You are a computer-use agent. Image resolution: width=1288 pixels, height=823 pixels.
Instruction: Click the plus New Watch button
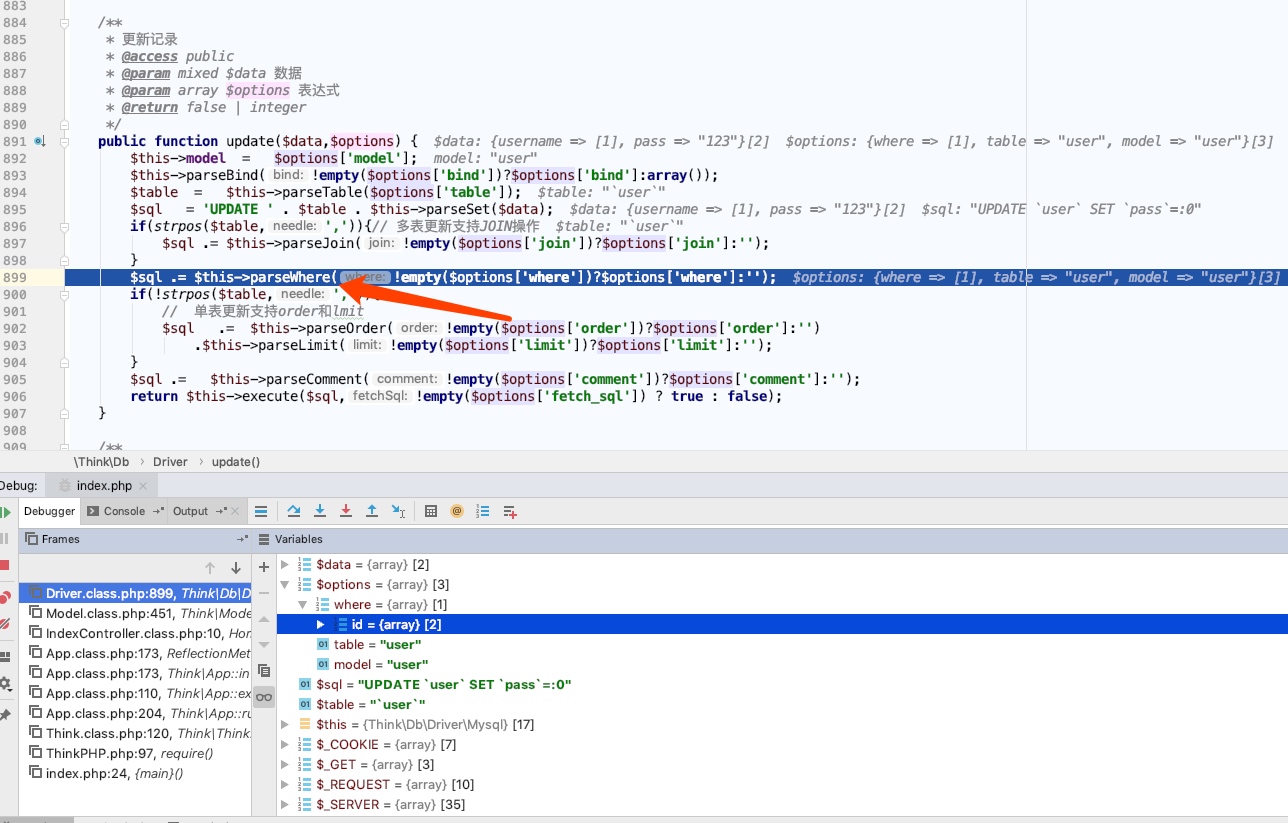pos(264,567)
